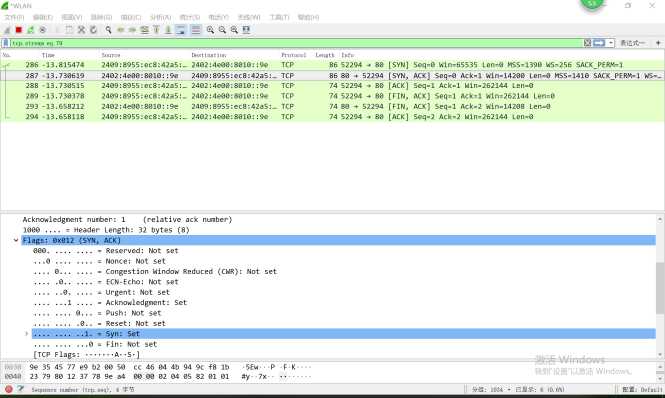Image resolution: width=665 pixels, height=398 pixels.
Task: Reload the capture file from the toolbar
Action: [x=93, y=30]
